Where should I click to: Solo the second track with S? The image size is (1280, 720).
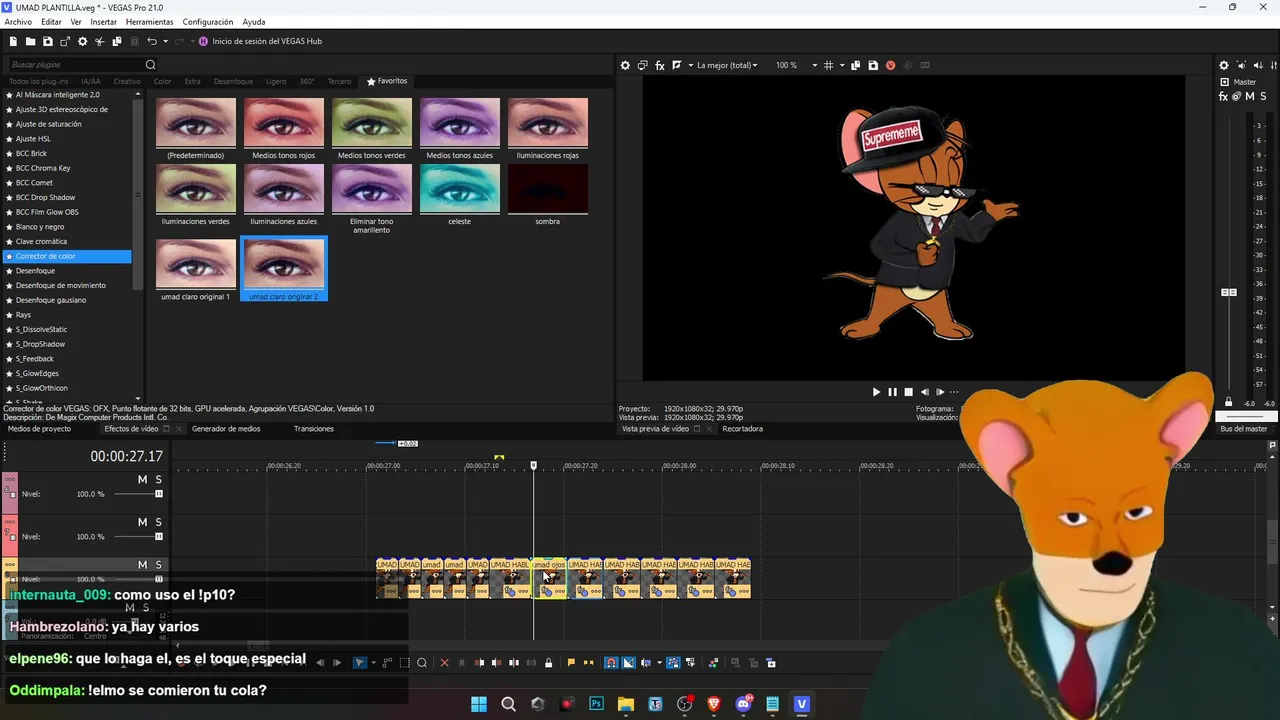[158, 522]
